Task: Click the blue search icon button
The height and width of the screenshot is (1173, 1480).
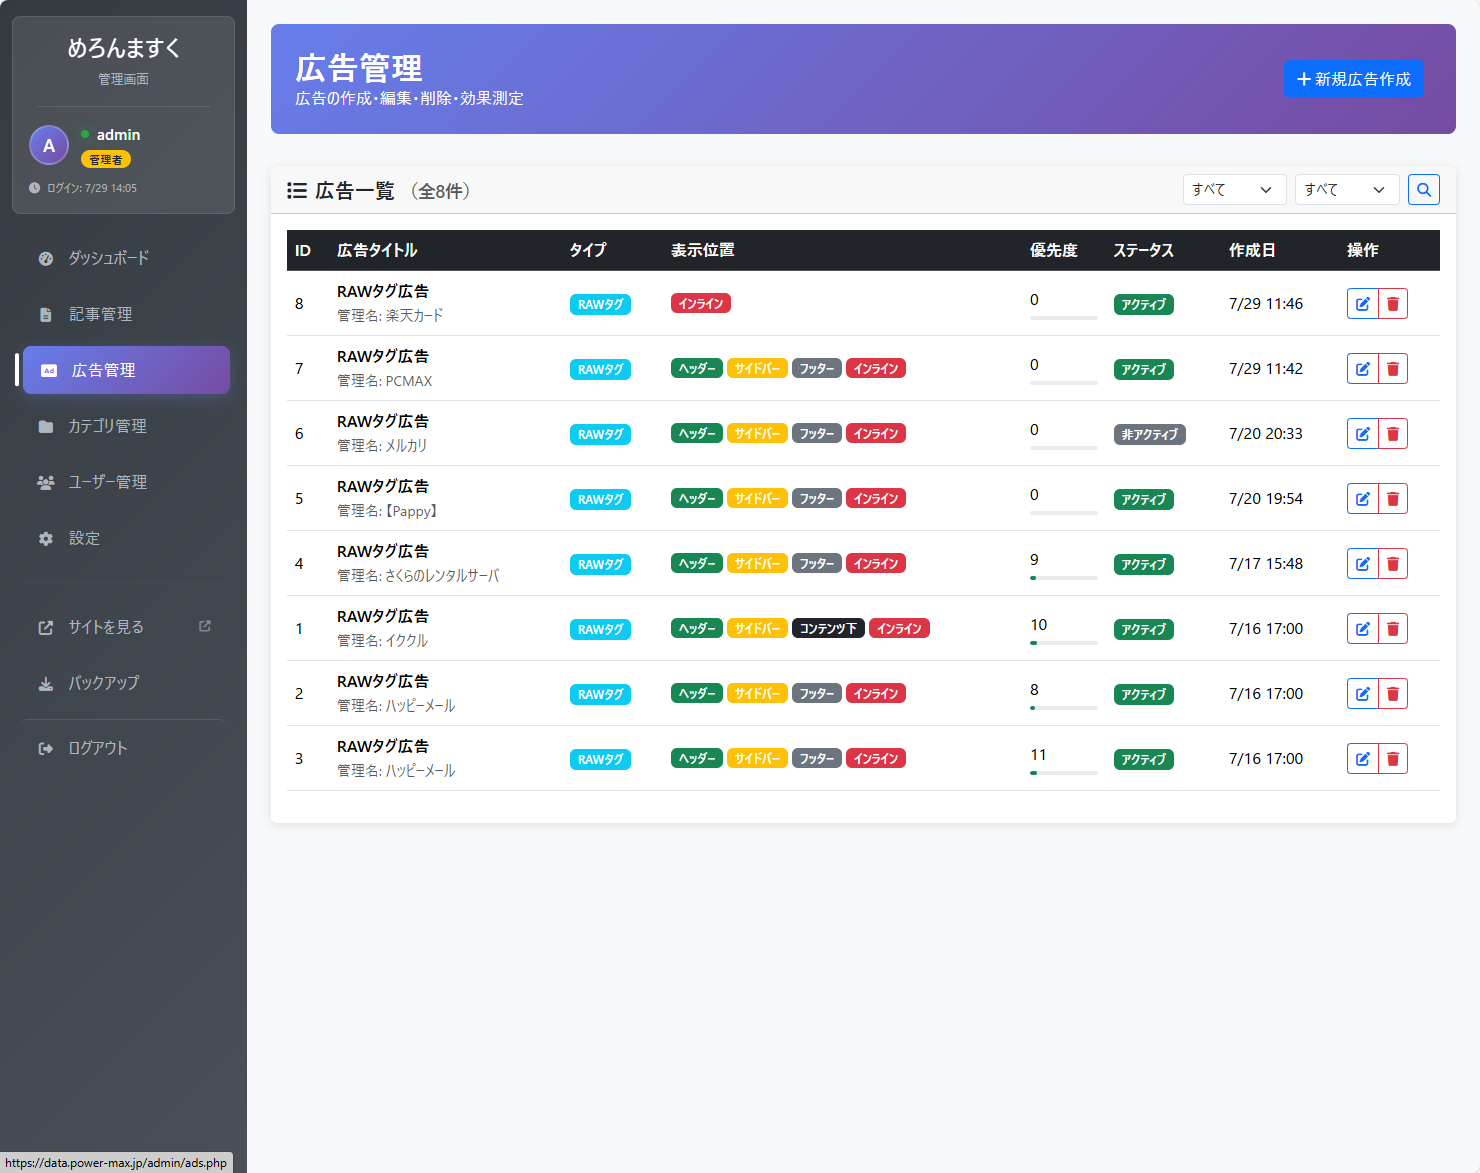Action: pos(1423,190)
